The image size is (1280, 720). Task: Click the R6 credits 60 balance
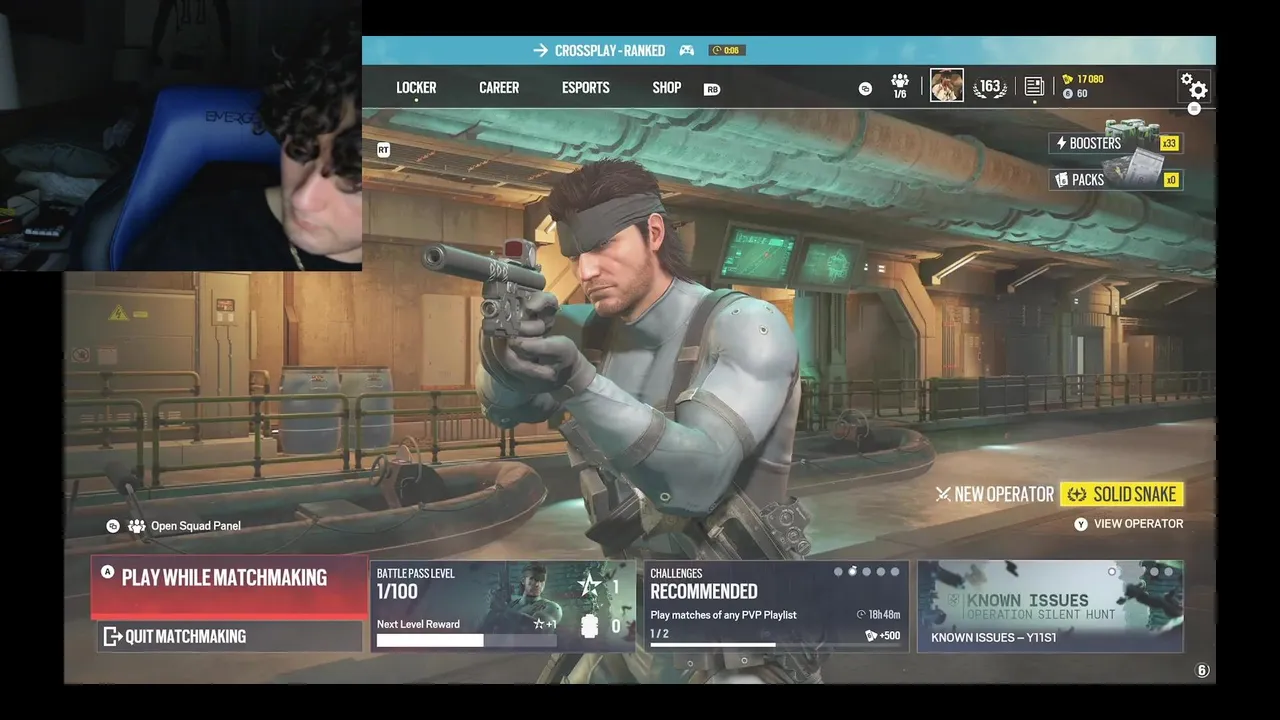tap(1075, 94)
